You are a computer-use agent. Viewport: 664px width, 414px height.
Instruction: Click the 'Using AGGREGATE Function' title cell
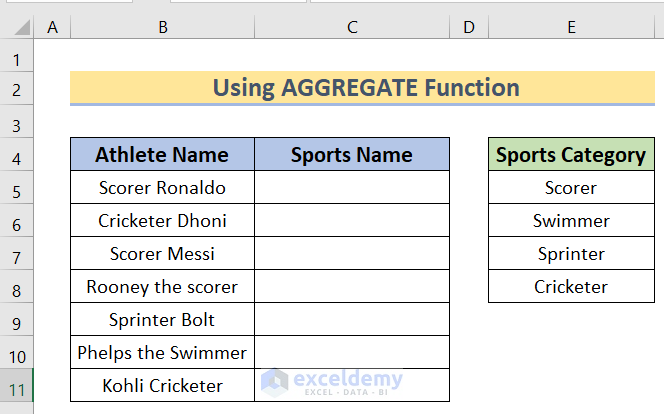(365, 88)
